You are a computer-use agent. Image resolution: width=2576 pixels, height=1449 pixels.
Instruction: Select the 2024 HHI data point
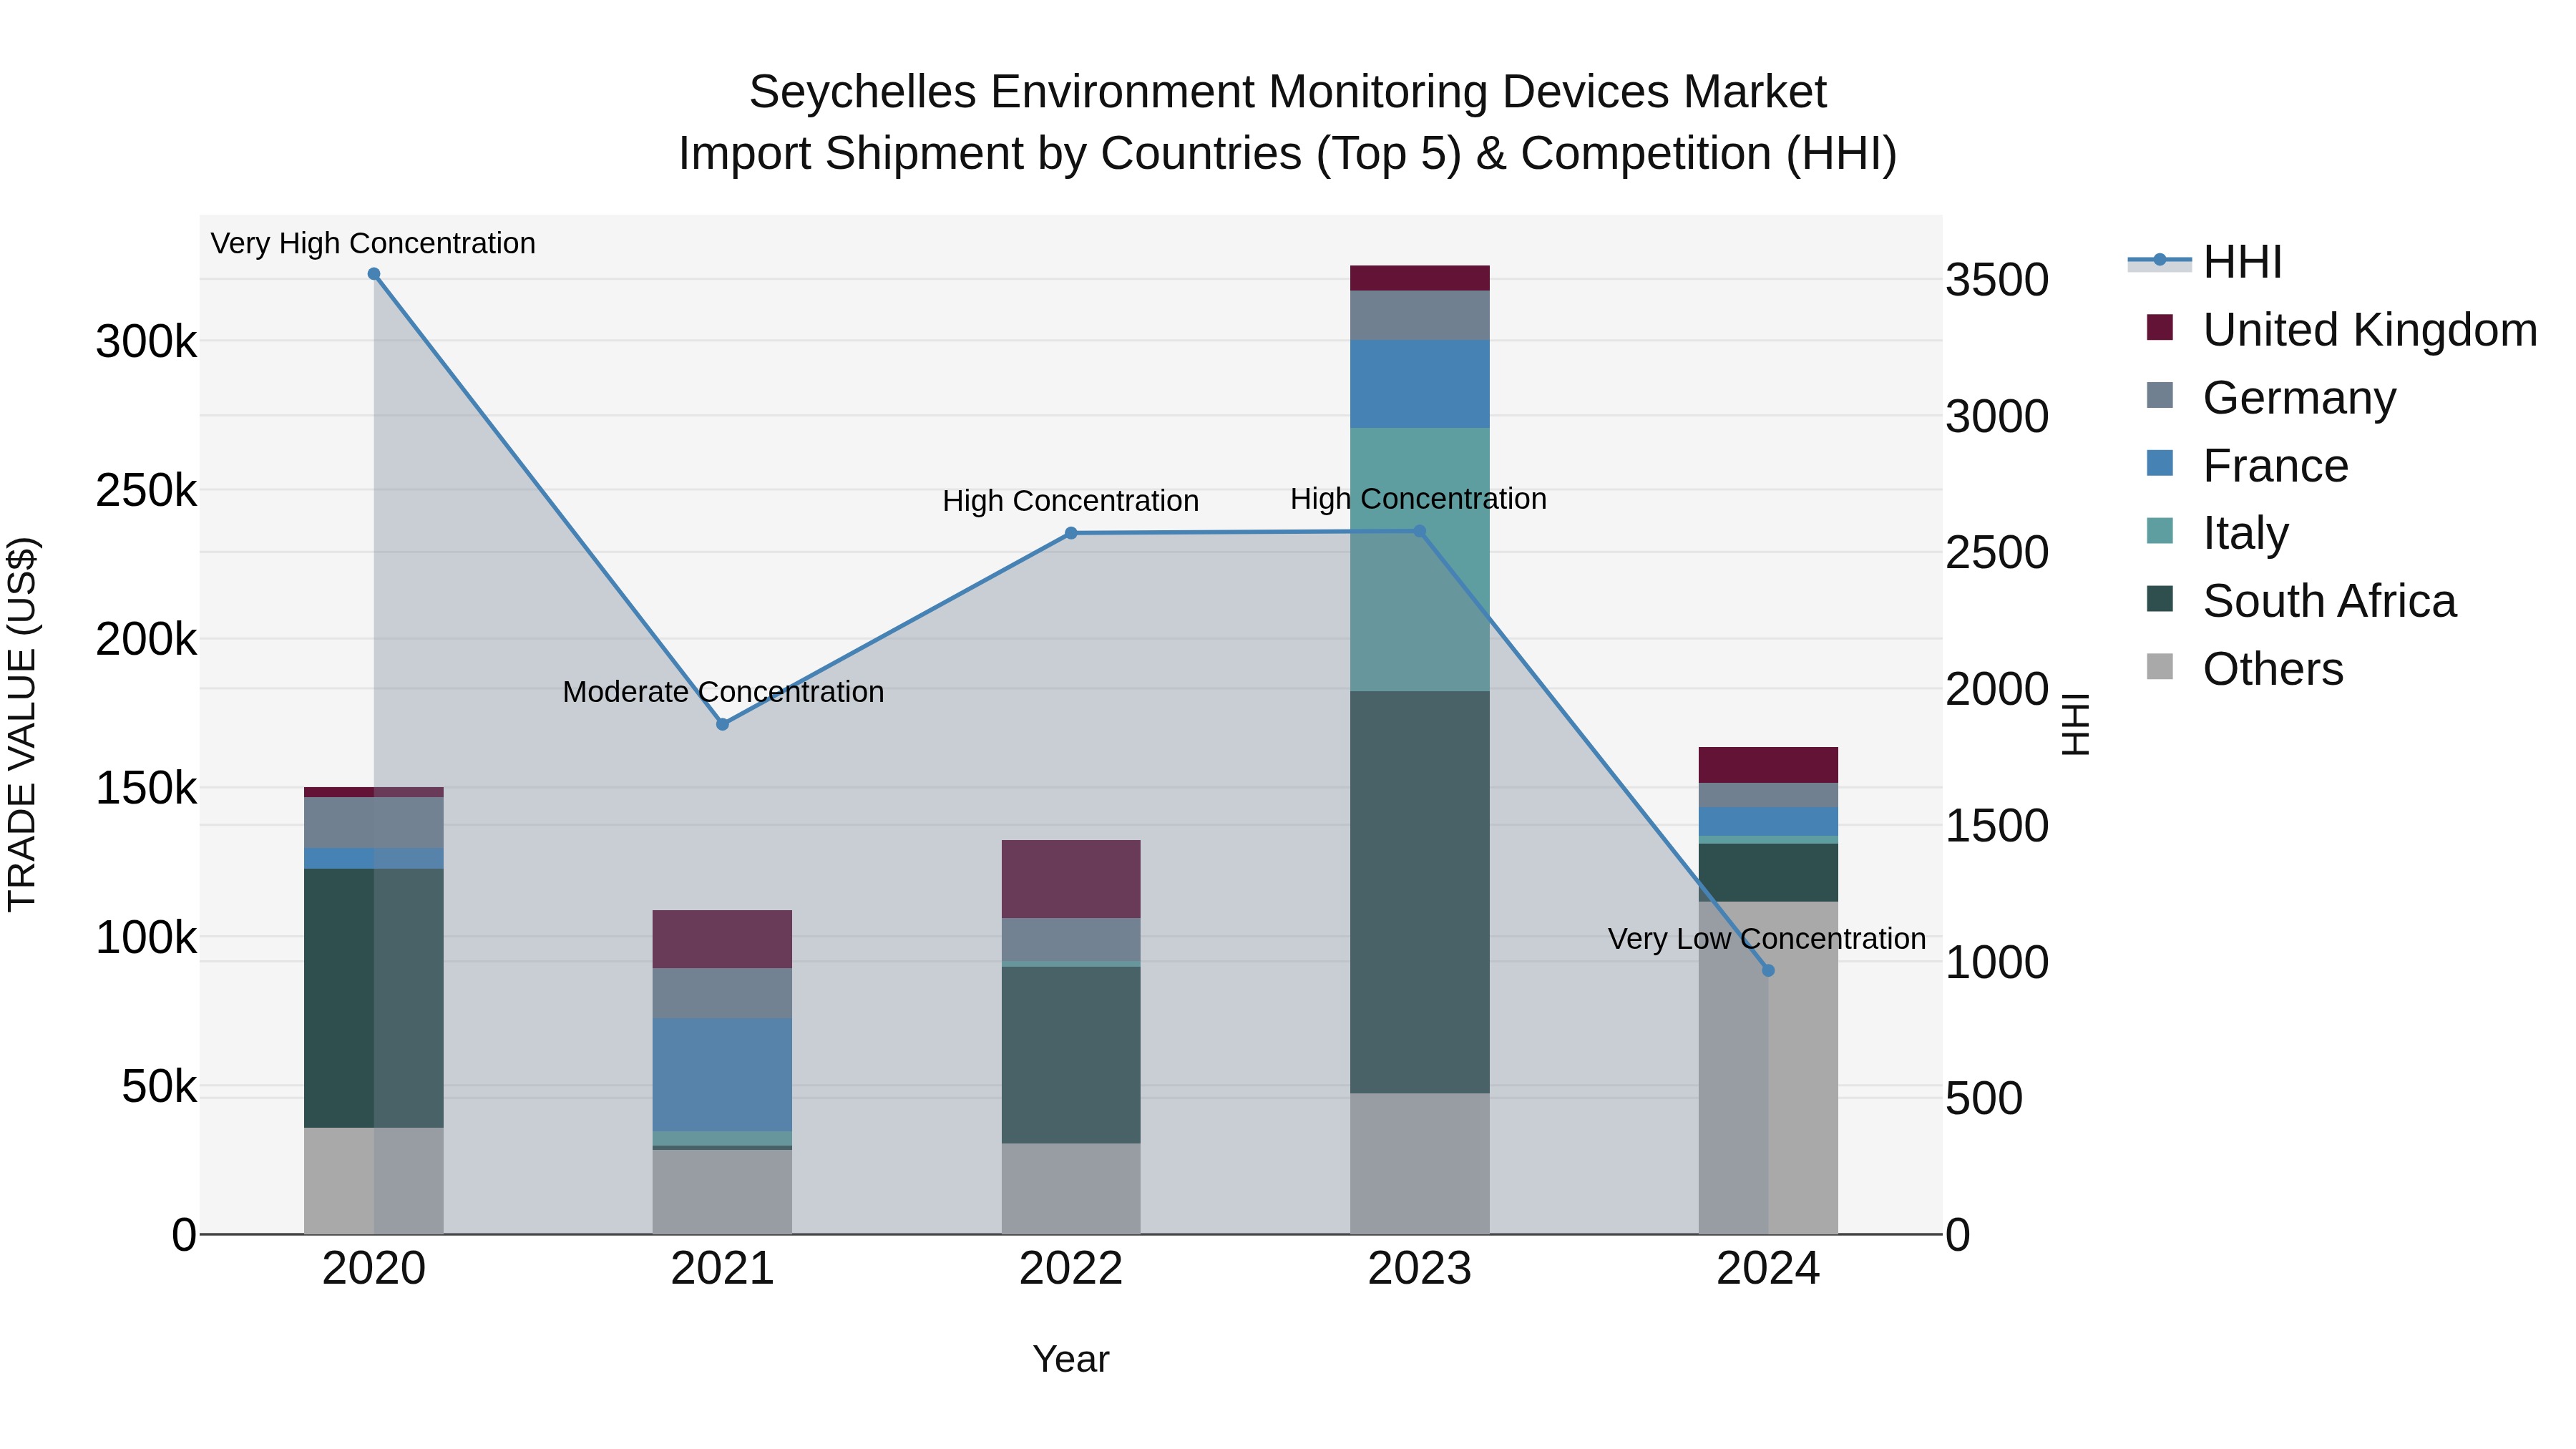tap(1768, 970)
